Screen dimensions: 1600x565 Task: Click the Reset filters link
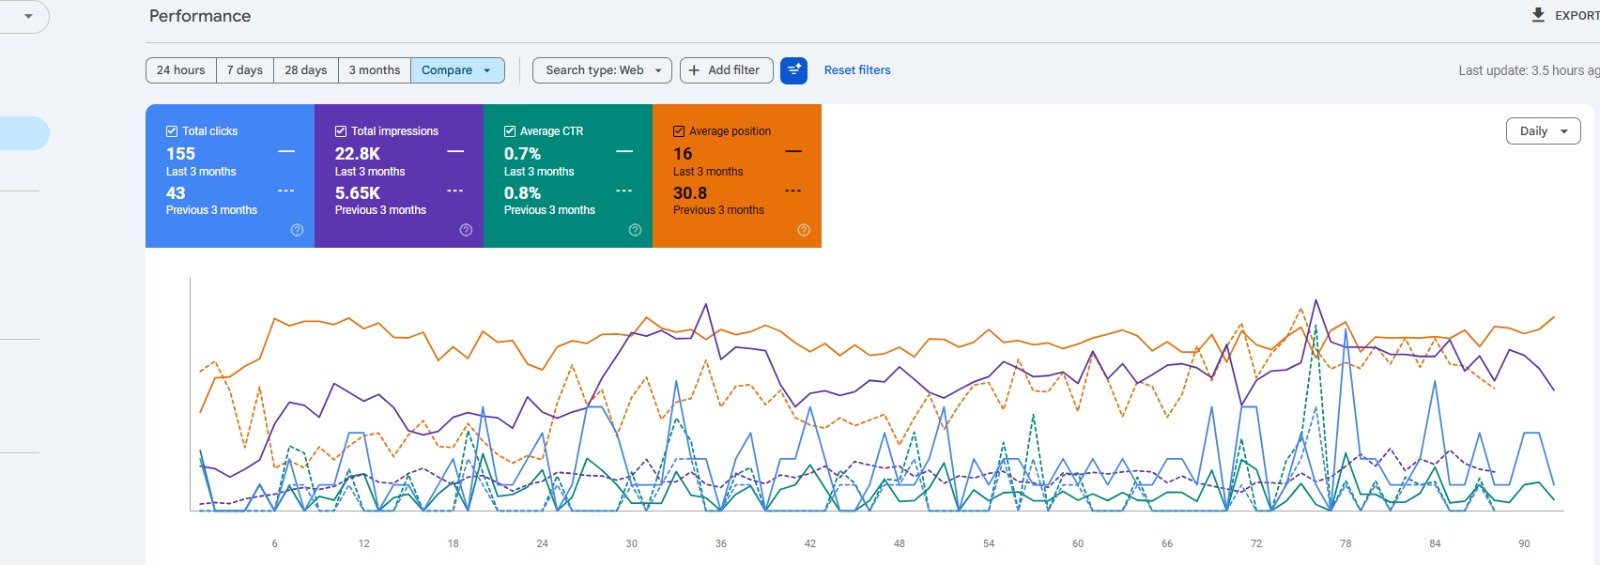pos(857,70)
